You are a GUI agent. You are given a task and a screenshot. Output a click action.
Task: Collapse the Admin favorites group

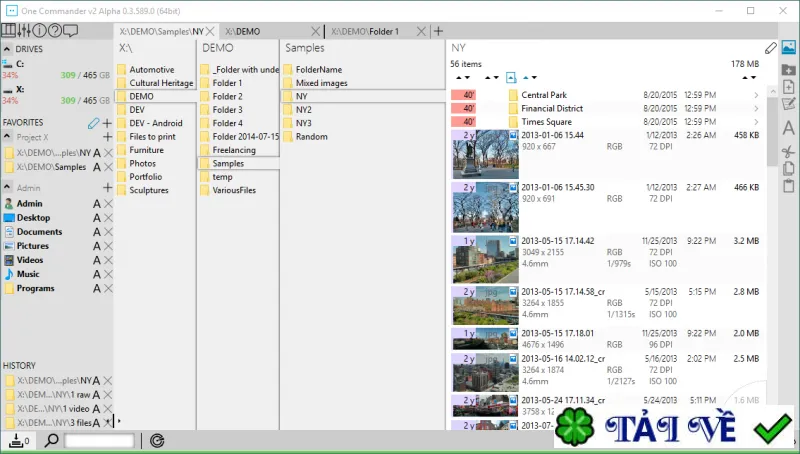(x=7, y=187)
